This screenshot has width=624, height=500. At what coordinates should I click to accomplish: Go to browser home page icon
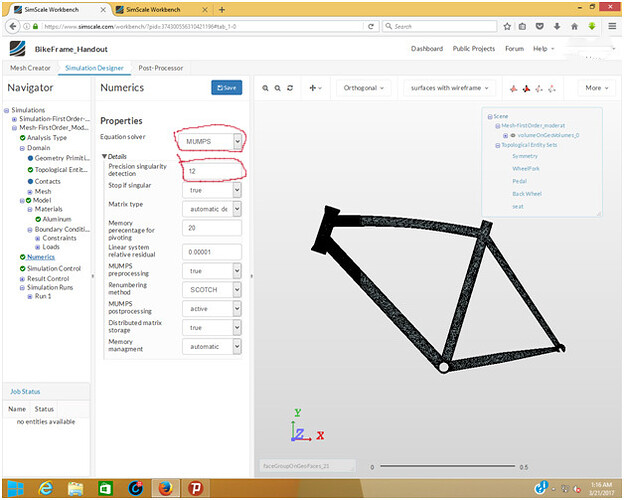coord(574,26)
